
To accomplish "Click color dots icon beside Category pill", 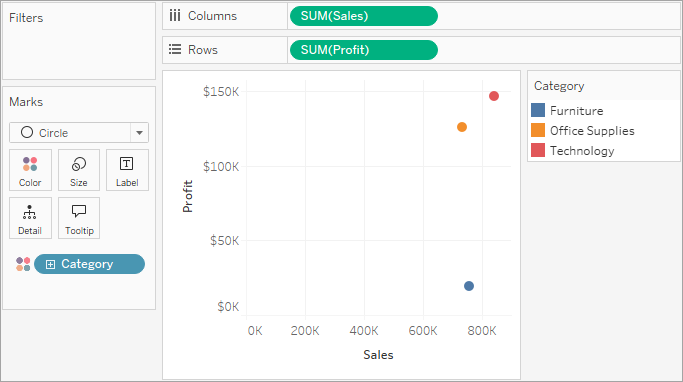I will [23, 264].
